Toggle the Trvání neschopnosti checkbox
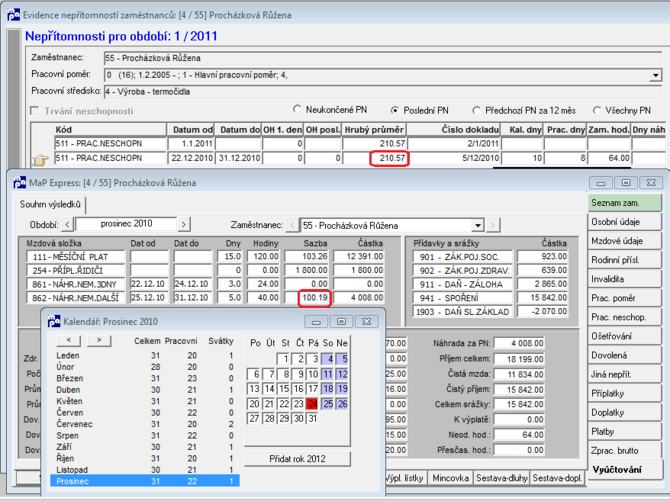 click(35, 111)
